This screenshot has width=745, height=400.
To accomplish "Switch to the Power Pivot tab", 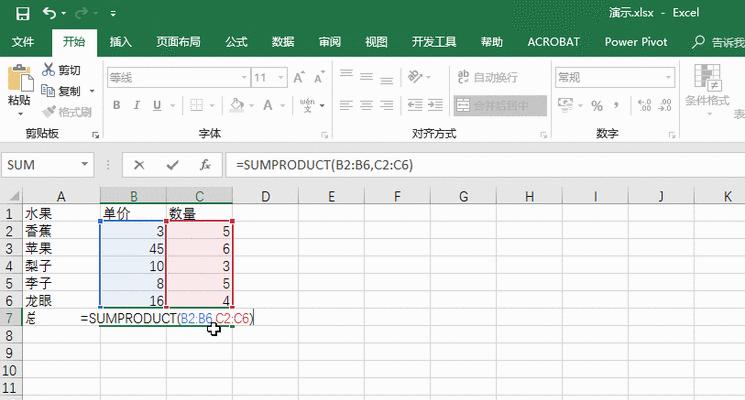I will coord(636,42).
